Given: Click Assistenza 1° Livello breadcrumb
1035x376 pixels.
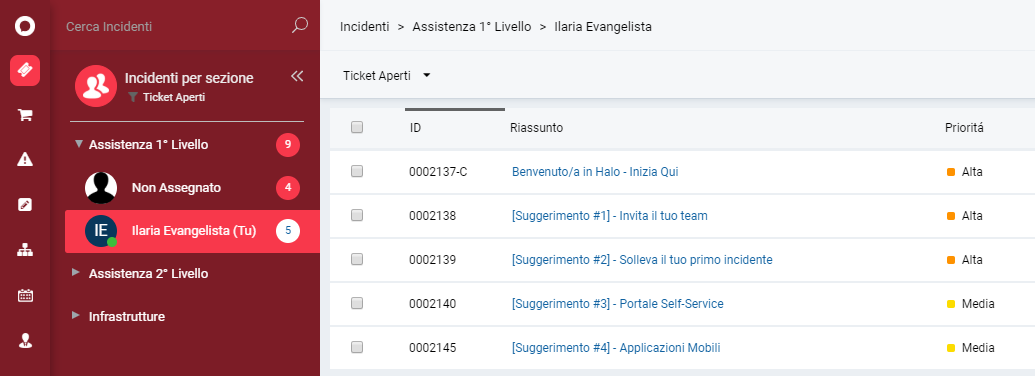Looking at the screenshot, I should 472,27.
